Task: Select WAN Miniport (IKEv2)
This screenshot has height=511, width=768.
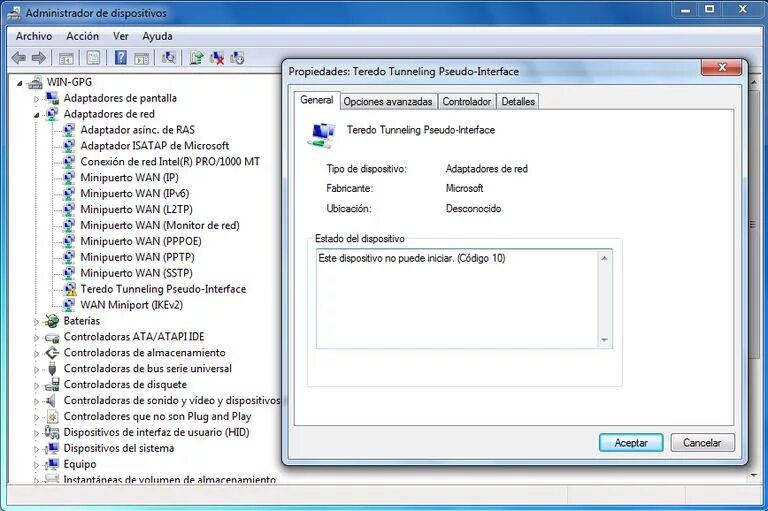Action: (132, 305)
